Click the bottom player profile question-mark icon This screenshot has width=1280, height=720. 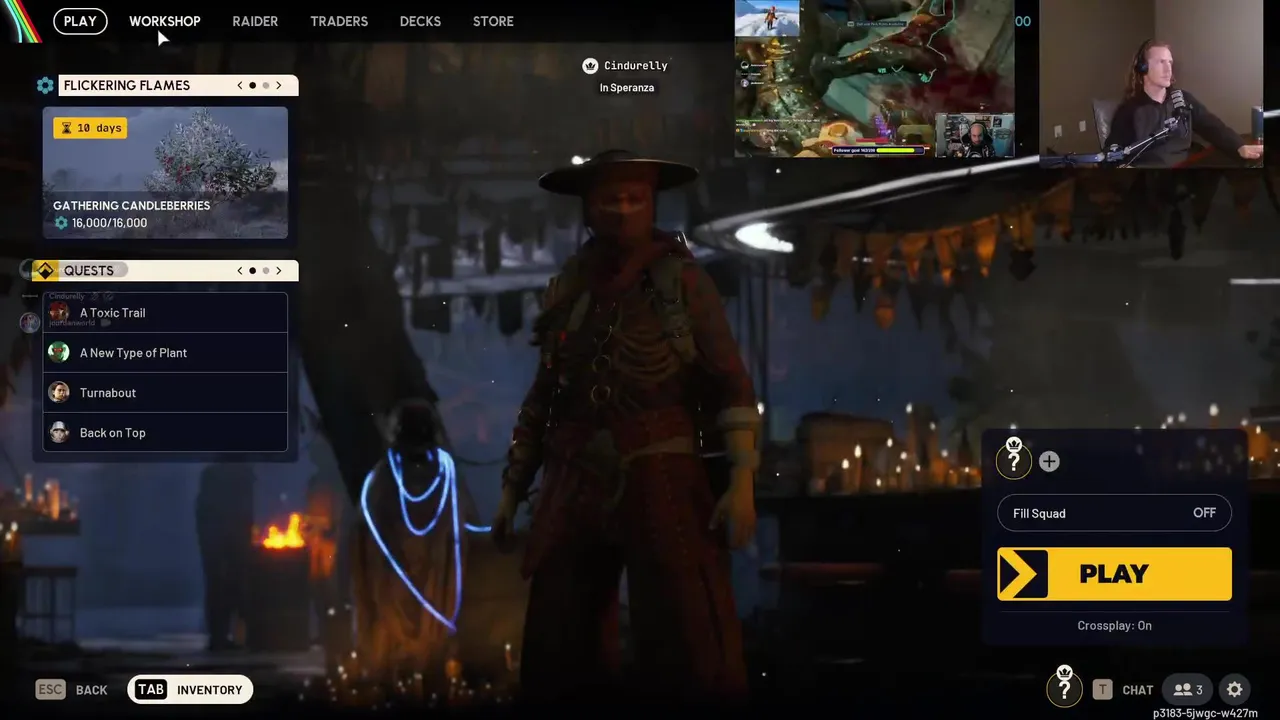click(x=1064, y=688)
